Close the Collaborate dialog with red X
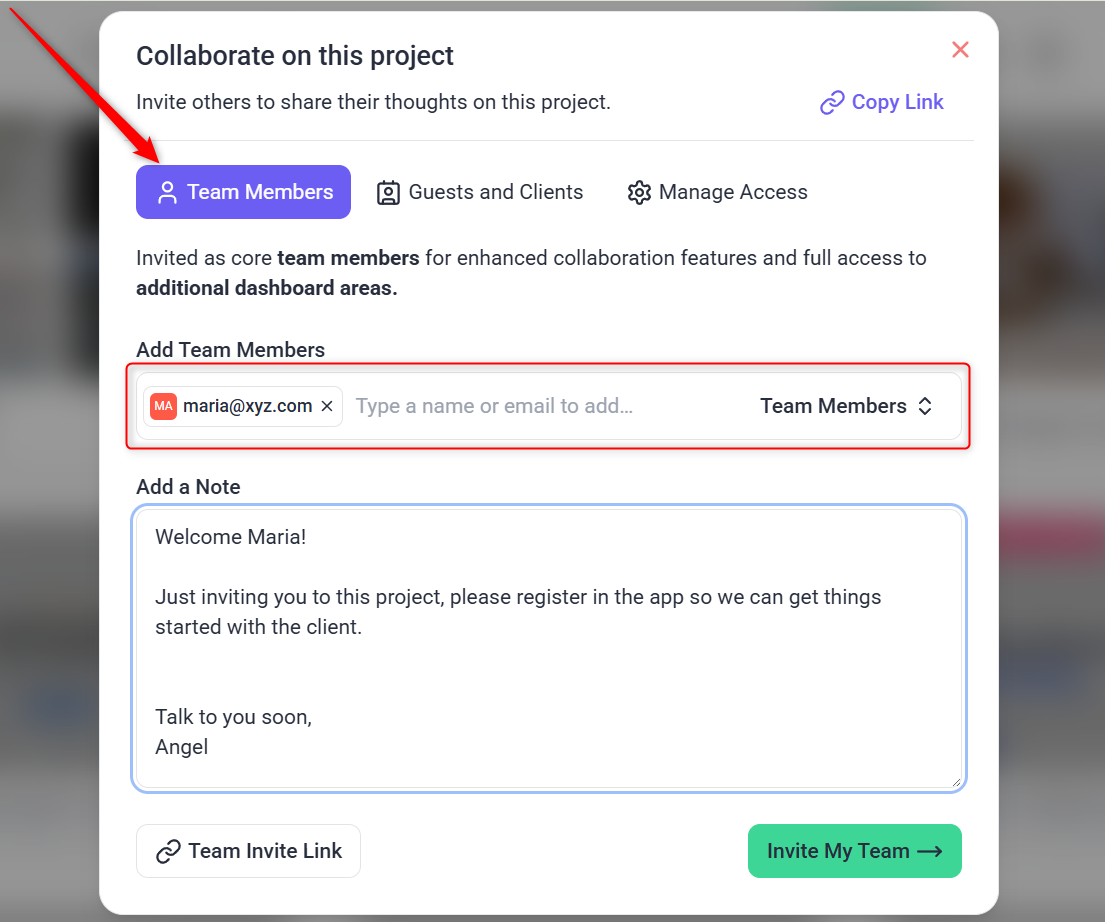 960,50
